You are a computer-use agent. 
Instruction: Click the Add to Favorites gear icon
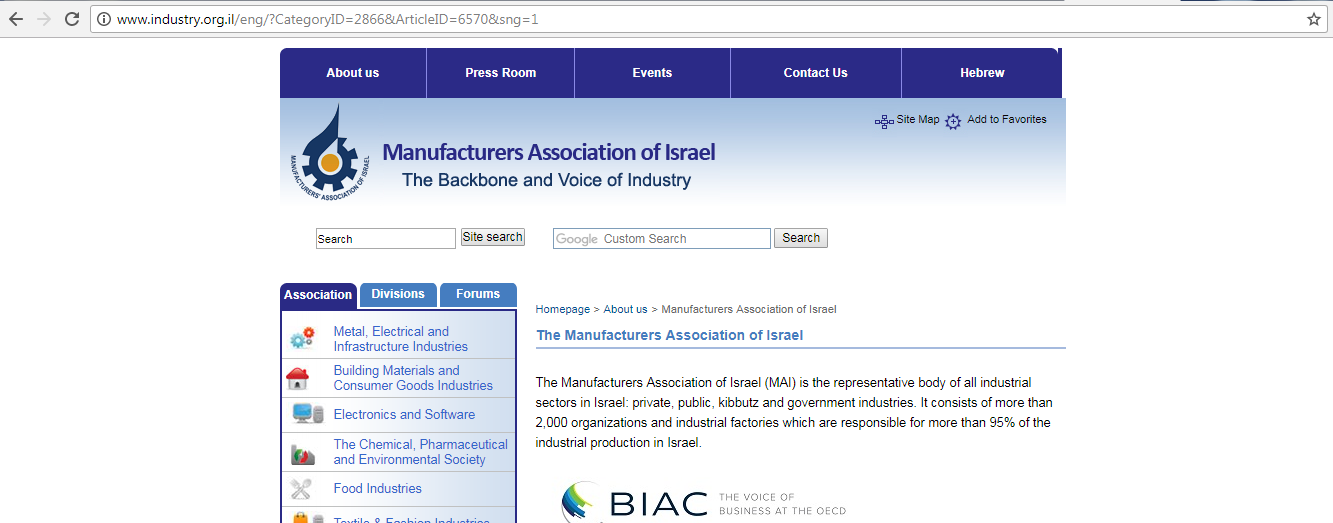click(953, 121)
